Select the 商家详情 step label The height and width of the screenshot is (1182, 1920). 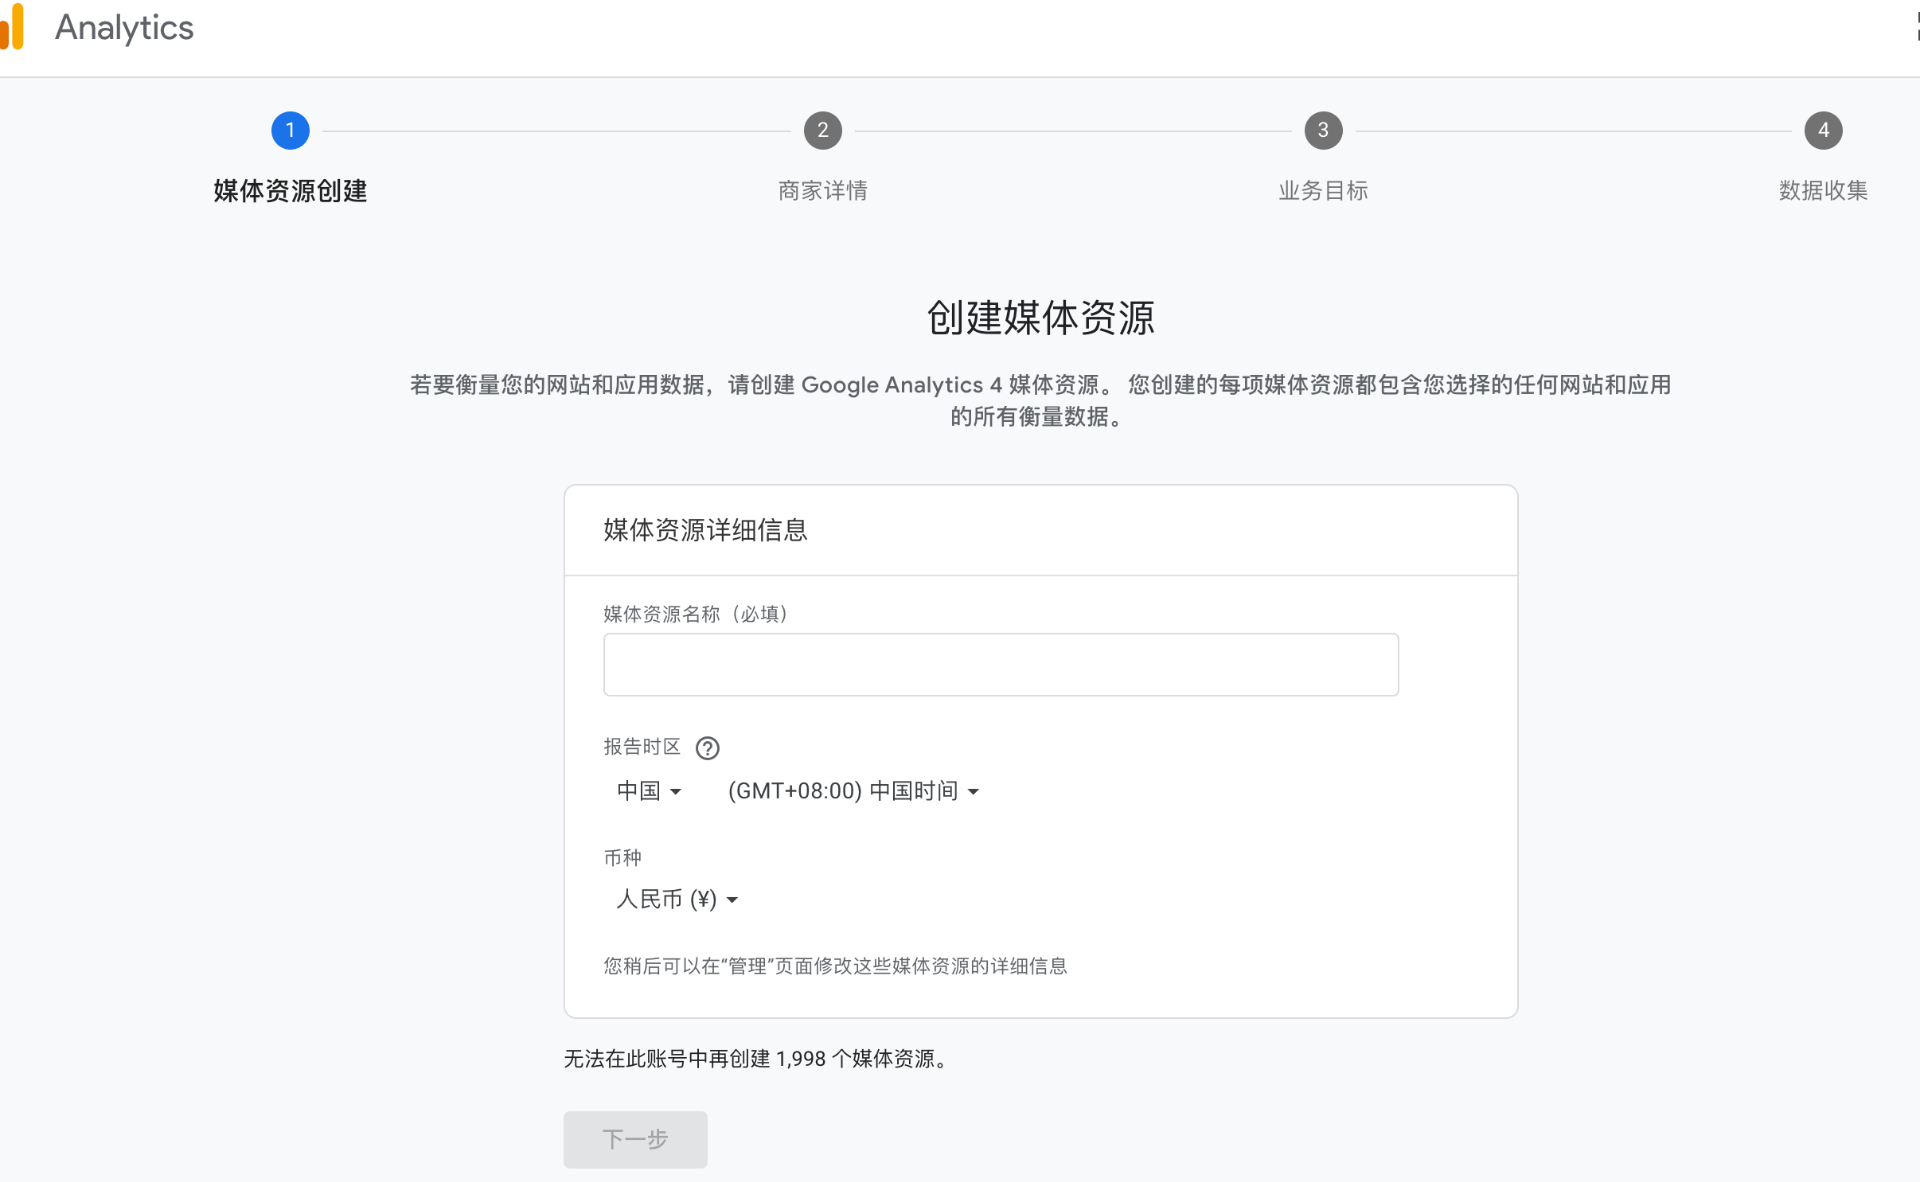click(823, 191)
